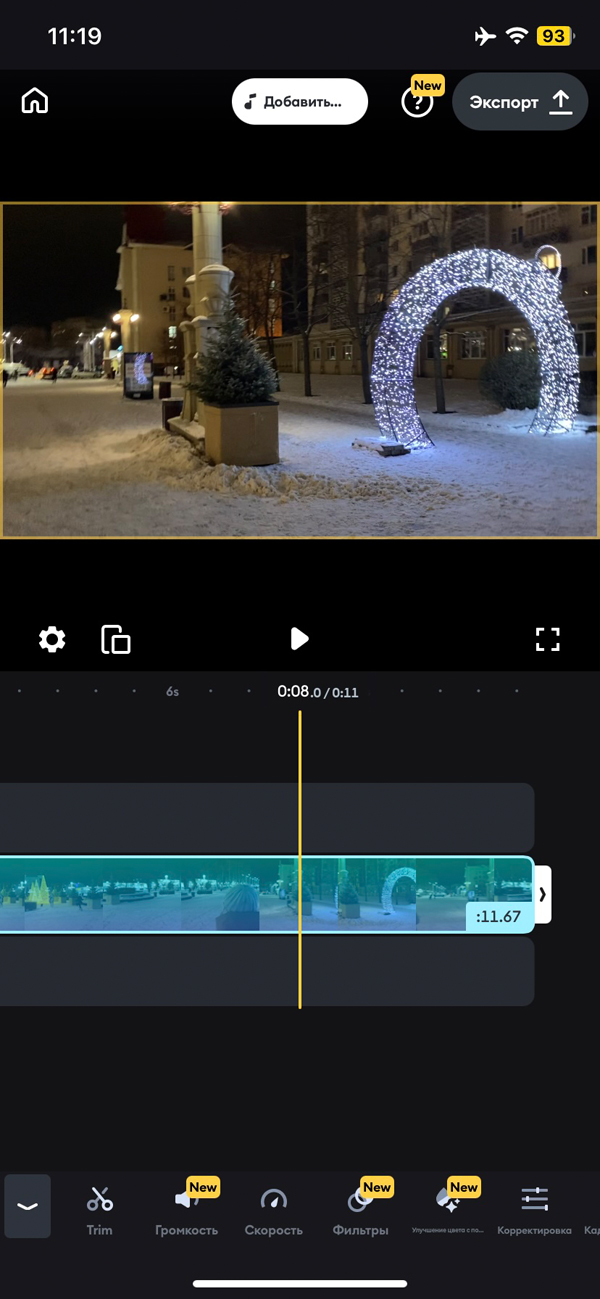Play the video preview
Image resolution: width=600 pixels, height=1299 pixels.
coord(299,639)
